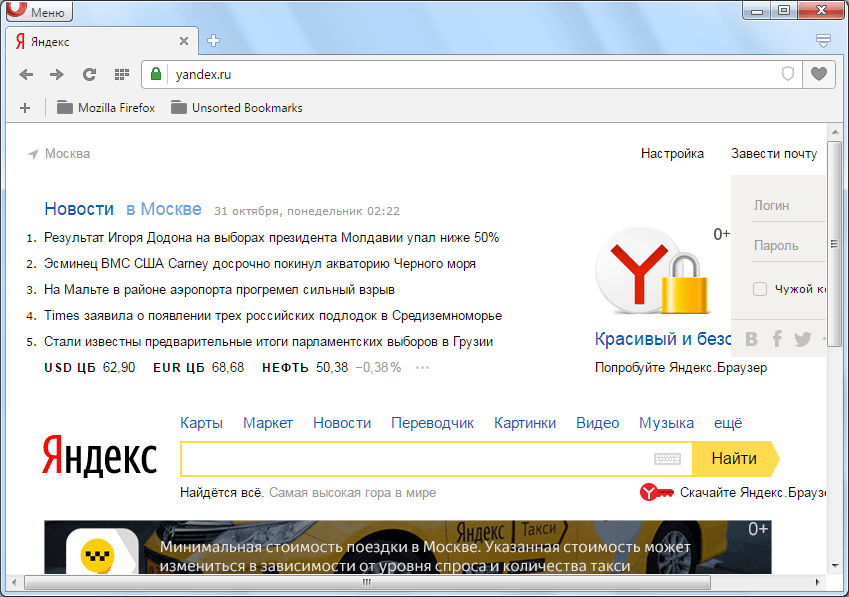Screen dimensions: 849x597
Task: Open the Новости service above the search box
Action: coord(342,423)
